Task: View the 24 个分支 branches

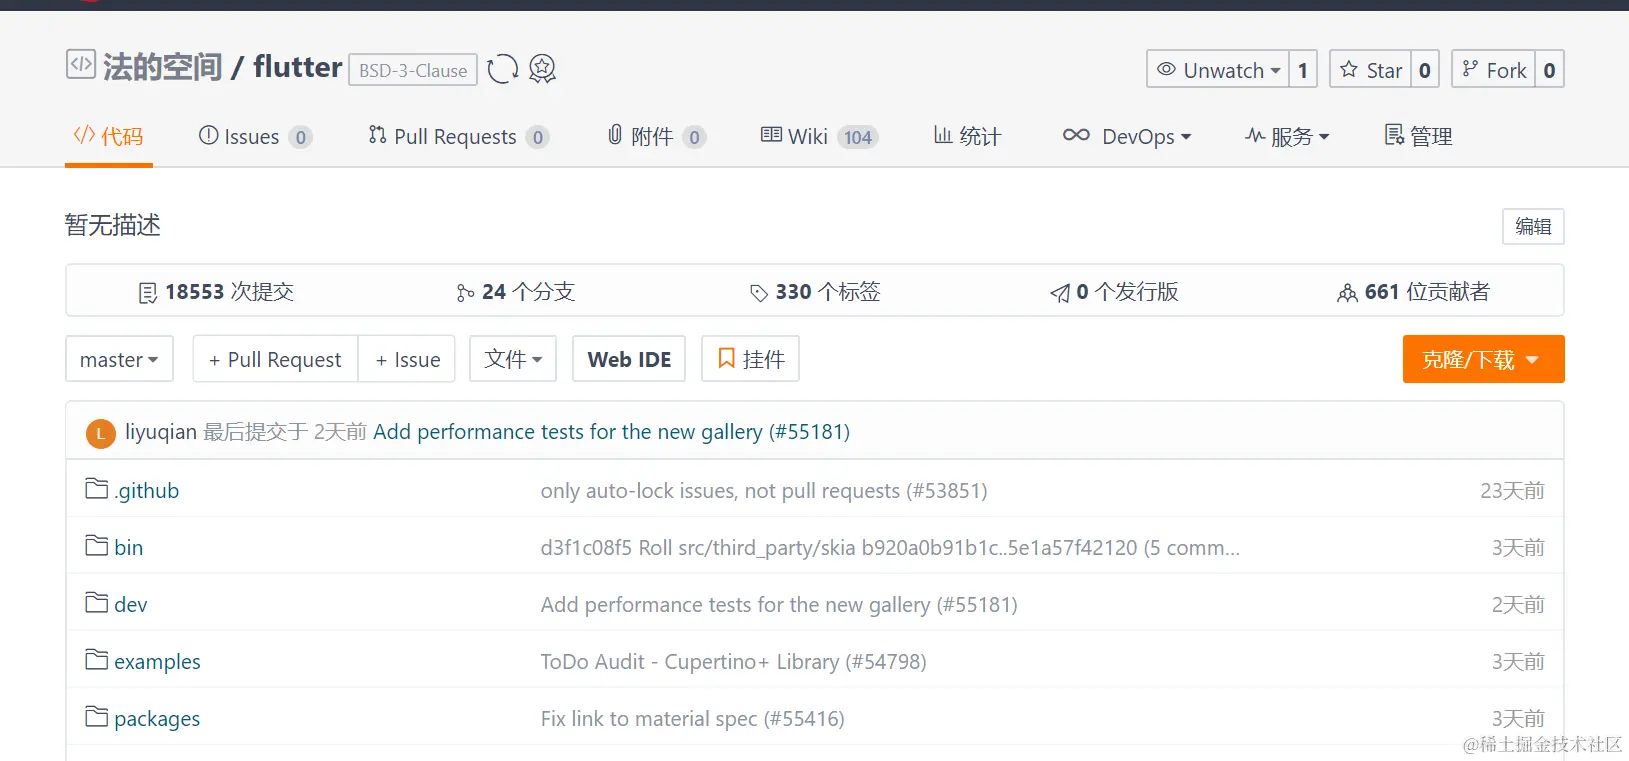Action: tap(515, 292)
